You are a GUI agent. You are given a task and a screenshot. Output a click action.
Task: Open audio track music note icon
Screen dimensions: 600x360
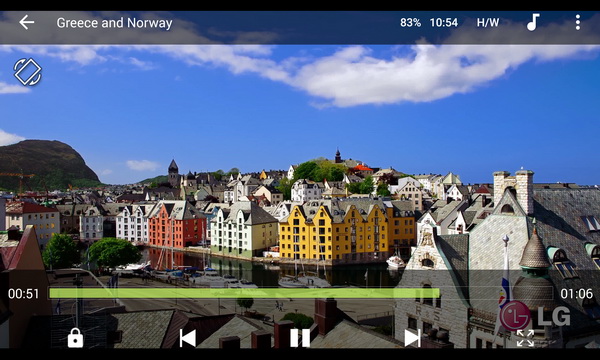coord(533,22)
